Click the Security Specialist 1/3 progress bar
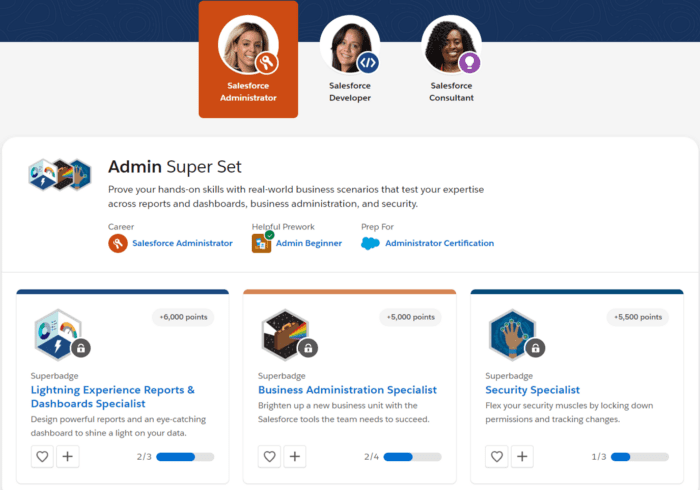This screenshot has width=700, height=490. pos(640,457)
